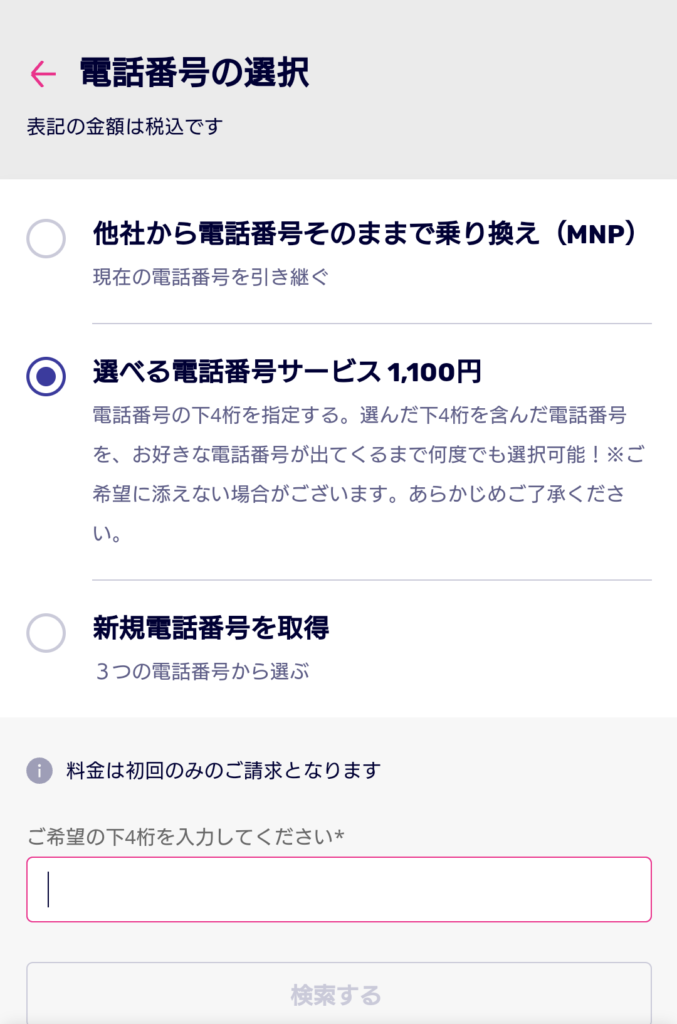Focus the last four digits input field
Image resolution: width=677 pixels, height=1024 pixels.
pyautogui.click(x=339, y=889)
